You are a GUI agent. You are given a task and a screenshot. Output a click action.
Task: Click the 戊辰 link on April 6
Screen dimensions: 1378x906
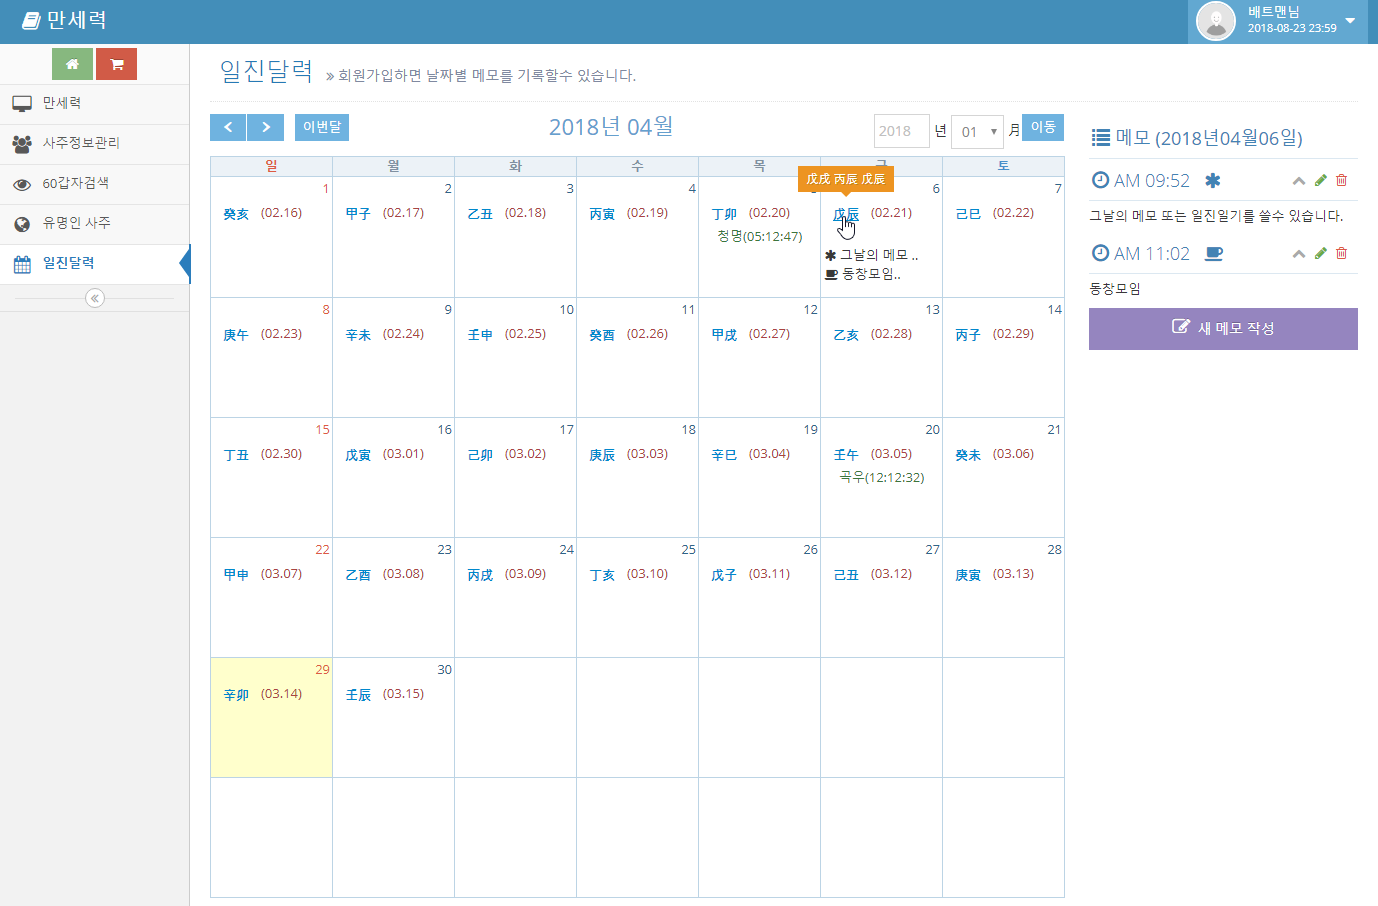(x=846, y=214)
